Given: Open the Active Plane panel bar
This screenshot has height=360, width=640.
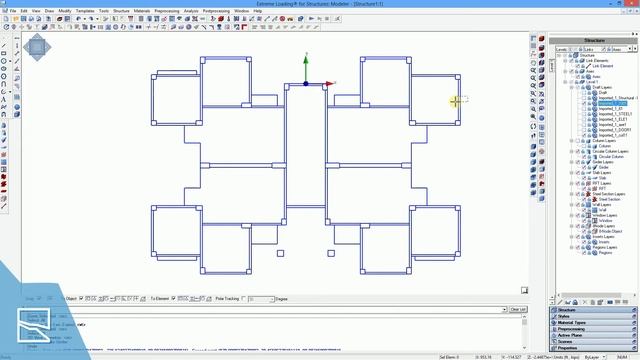Looking at the screenshot, I should click(x=593, y=335).
